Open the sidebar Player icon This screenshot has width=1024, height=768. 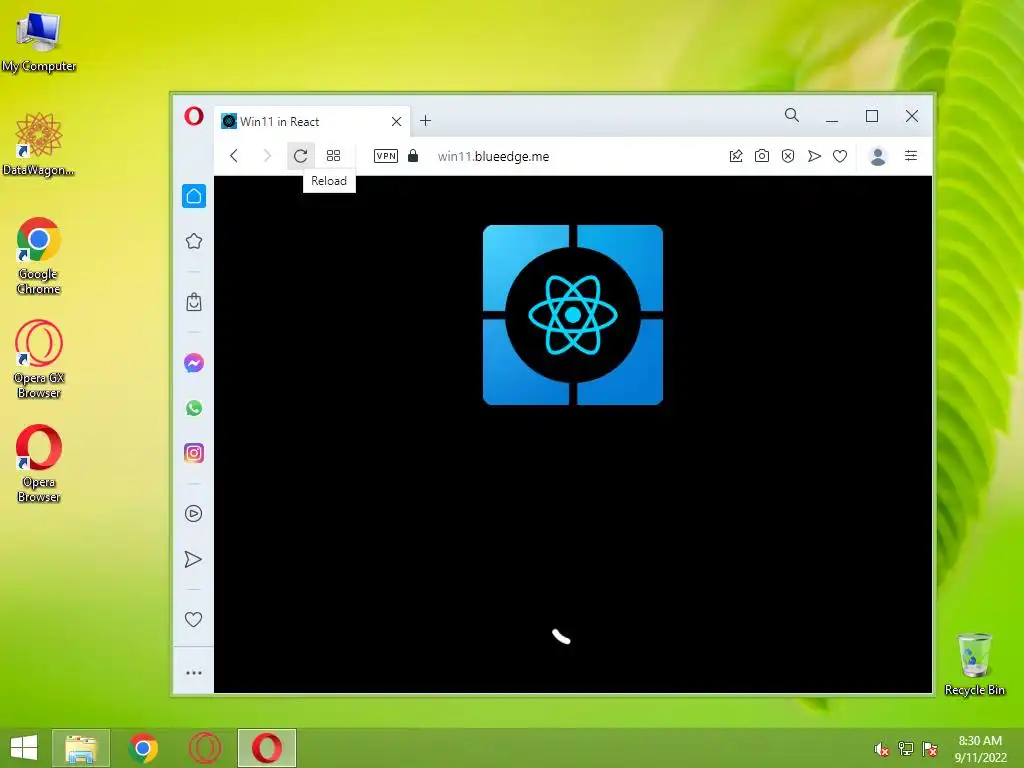(x=193, y=513)
